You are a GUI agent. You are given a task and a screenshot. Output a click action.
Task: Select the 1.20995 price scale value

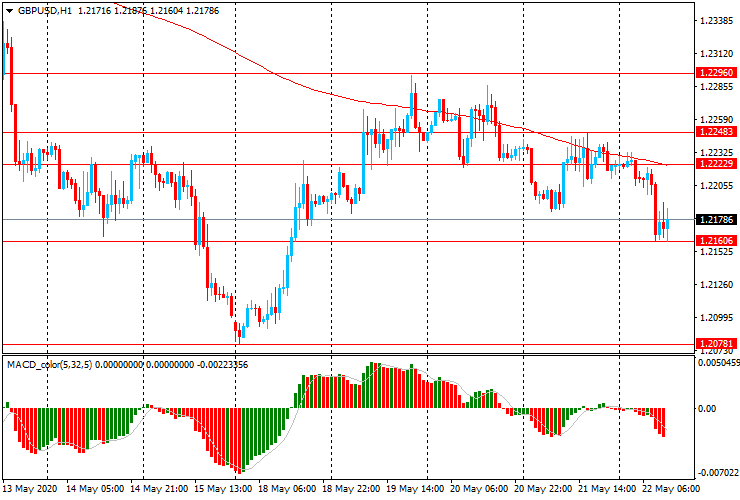coord(717,318)
